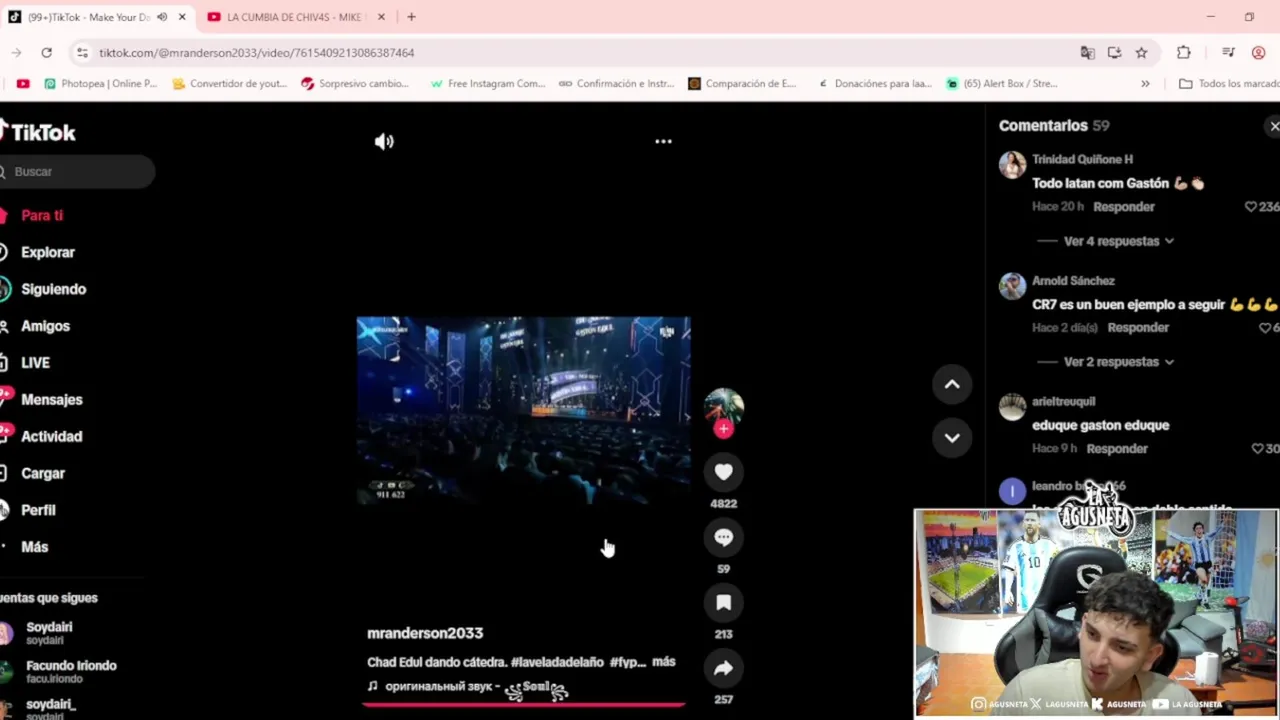Close the LA CUMBIA DE CHIV4S tab
1280x720 pixels.
point(381,17)
